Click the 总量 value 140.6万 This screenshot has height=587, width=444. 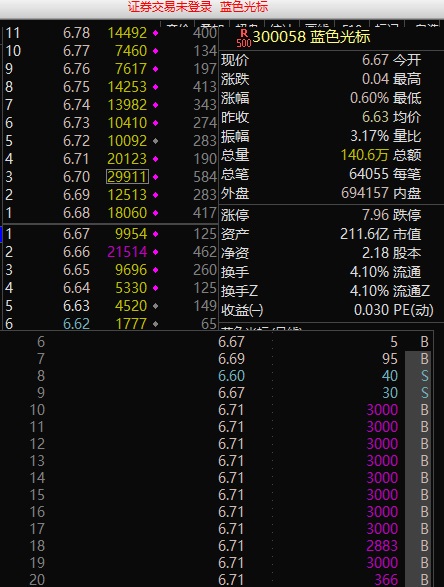click(365, 155)
